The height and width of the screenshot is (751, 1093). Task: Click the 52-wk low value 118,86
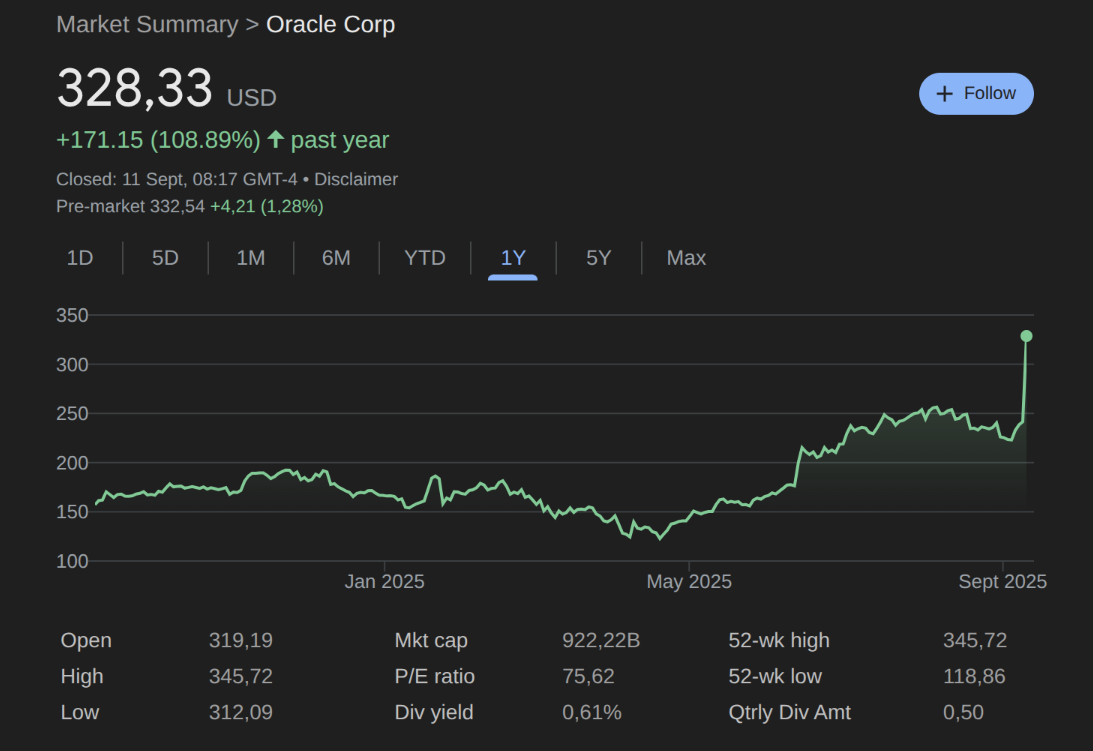tap(974, 676)
